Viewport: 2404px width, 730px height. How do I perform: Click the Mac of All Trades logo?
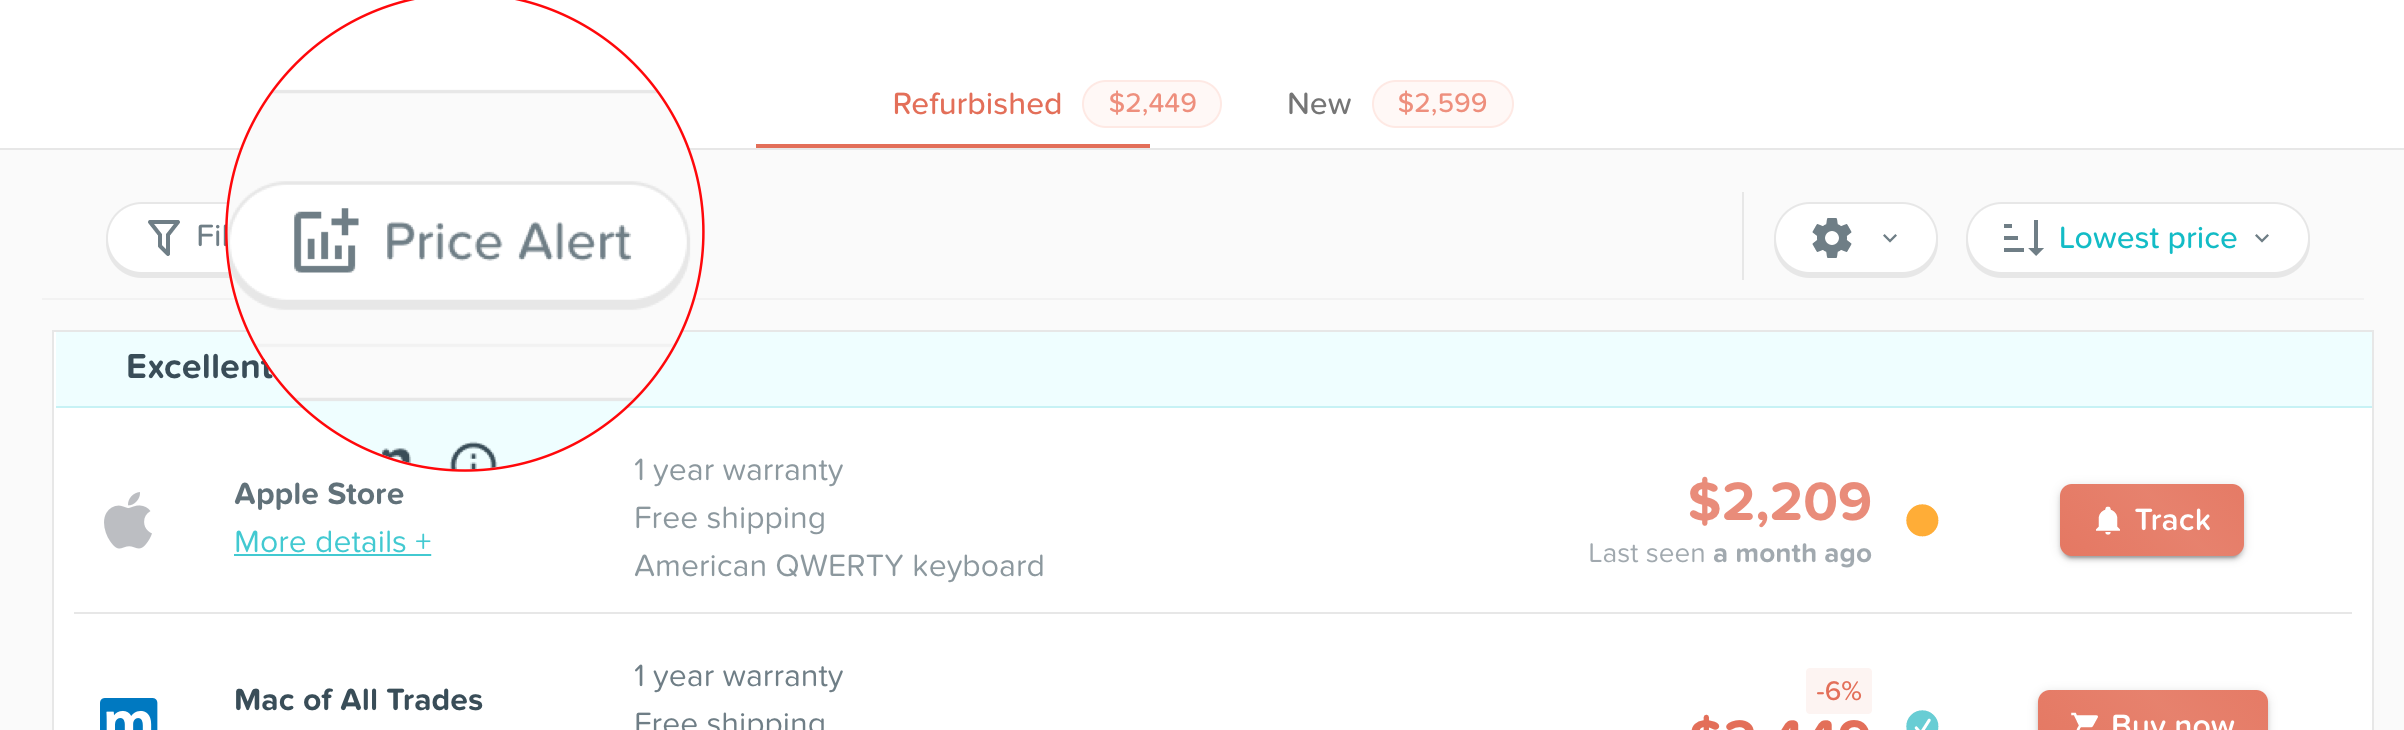point(129,714)
